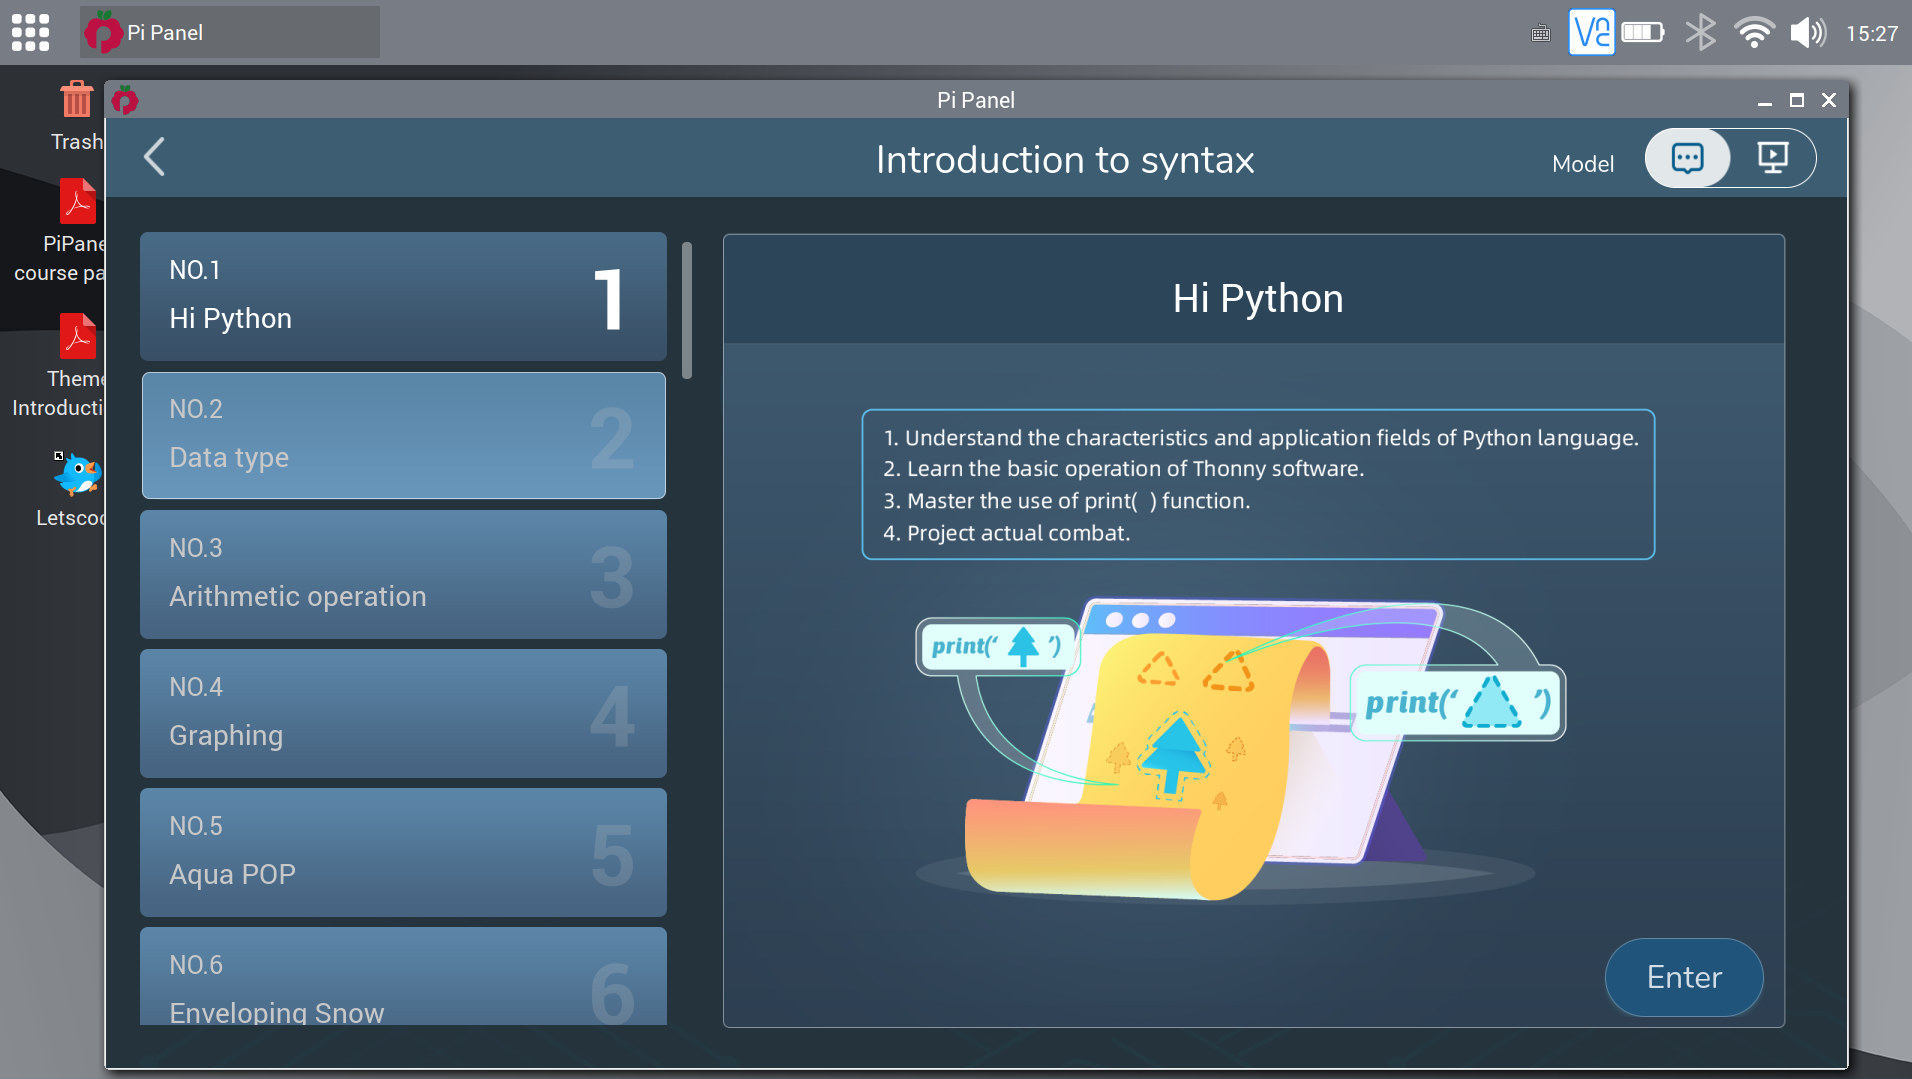The image size is (1912, 1079).
Task: Click the Pi Panel window title-bar logo
Action: coord(125,100)
